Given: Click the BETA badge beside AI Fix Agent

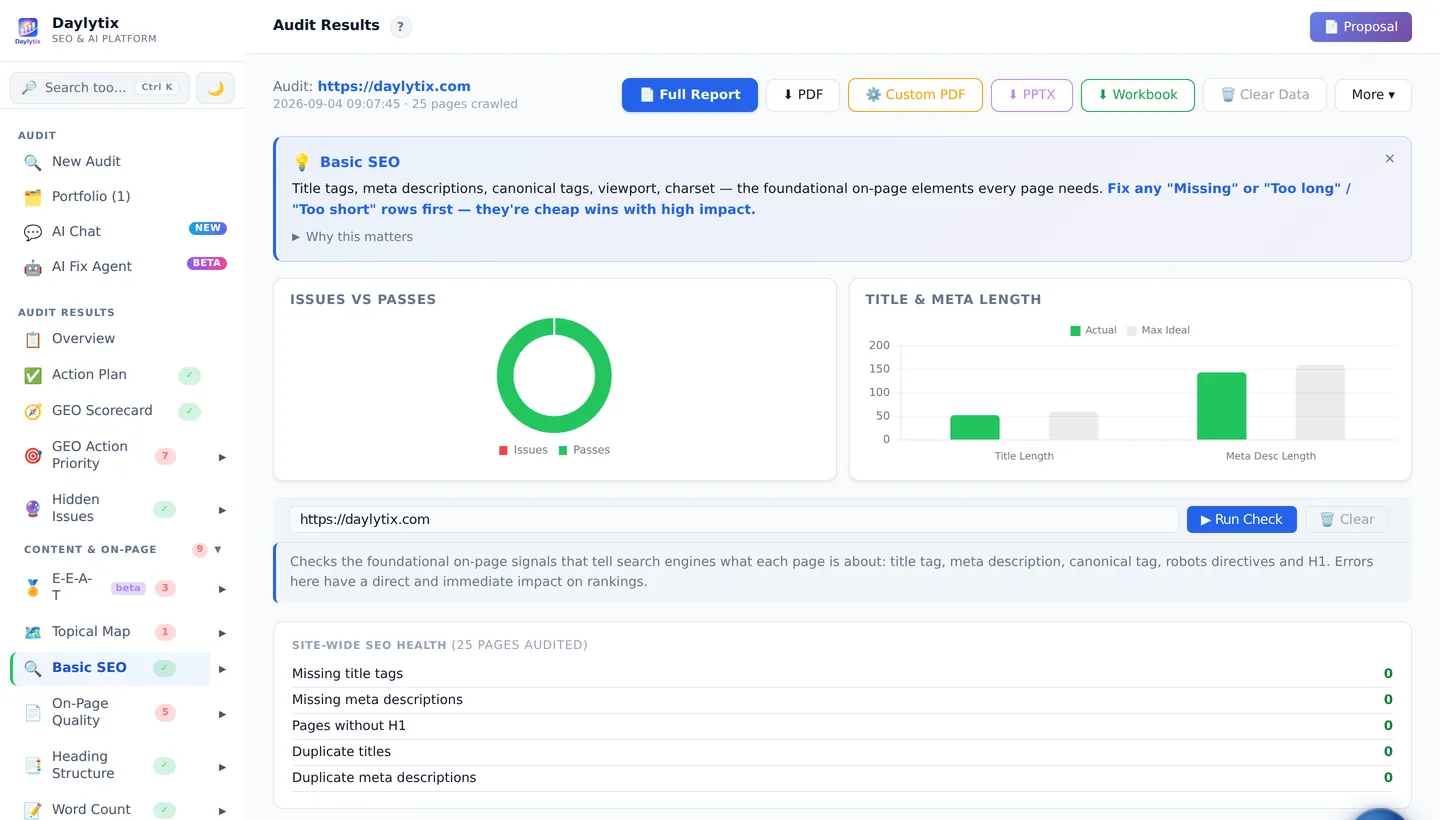Looking at the screenshot, I should click(207, 263).
